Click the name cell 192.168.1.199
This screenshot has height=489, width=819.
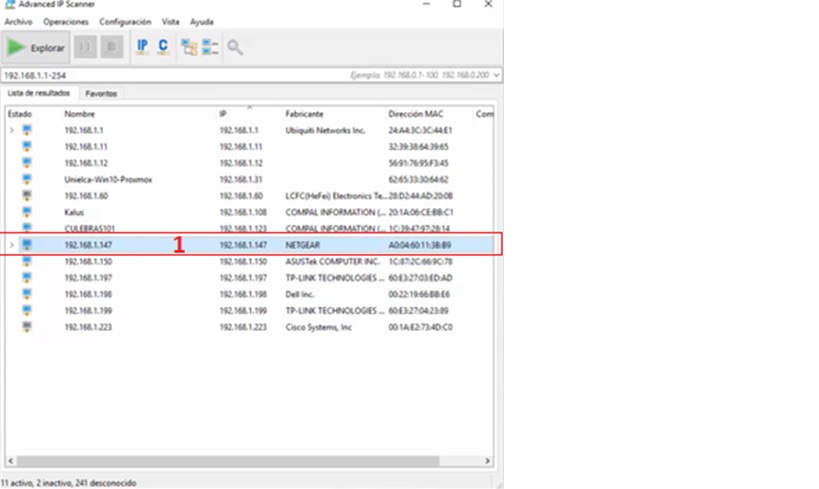[88, 311]
